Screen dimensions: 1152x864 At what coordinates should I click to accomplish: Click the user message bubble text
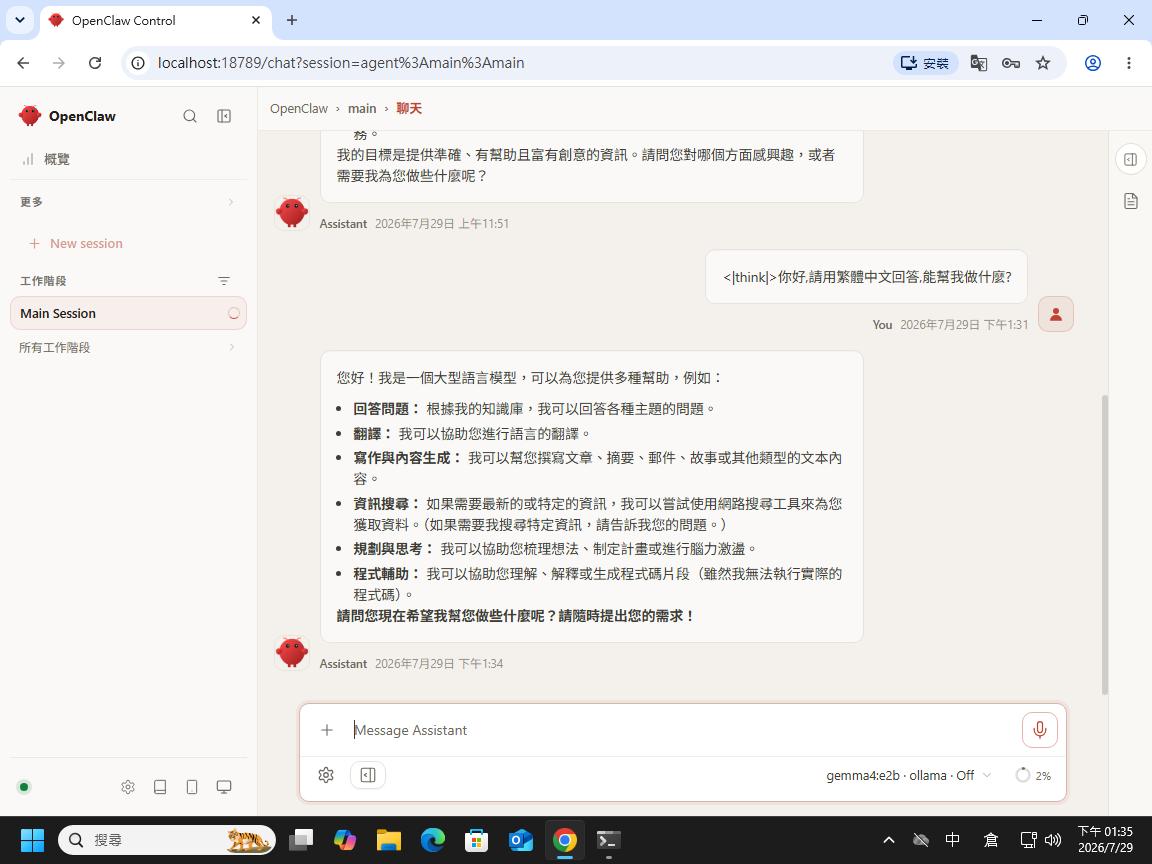(867, 277)
